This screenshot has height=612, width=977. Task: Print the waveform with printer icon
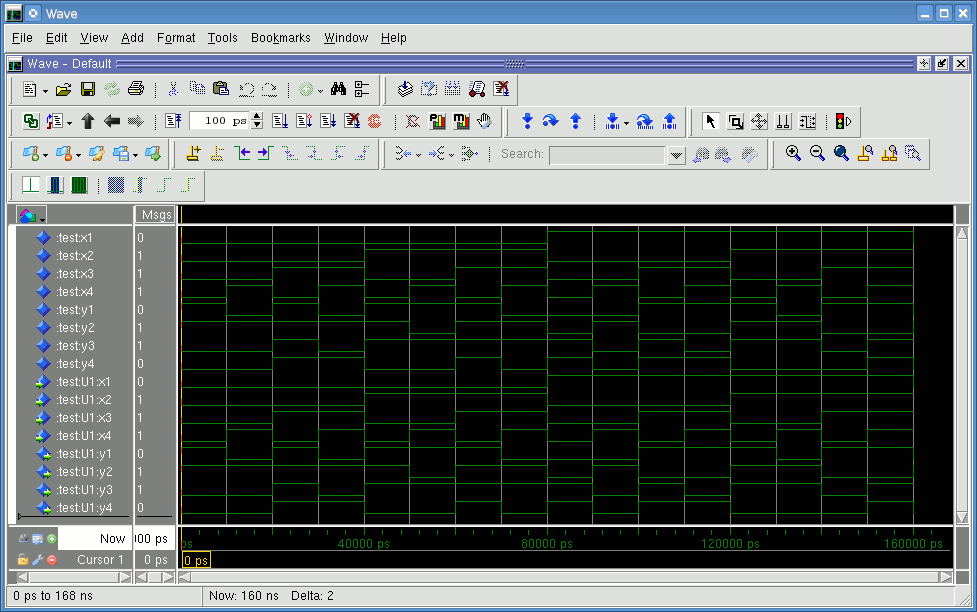click(136, 89)
